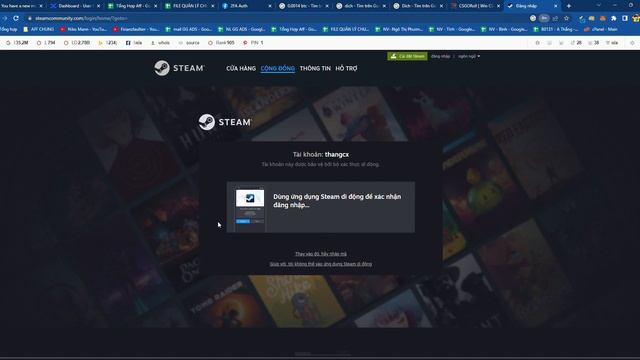Click the PIN 1 metric on the SEO toolbar
640x360 pixels.
pyautogui.click(x=253, y=42)
